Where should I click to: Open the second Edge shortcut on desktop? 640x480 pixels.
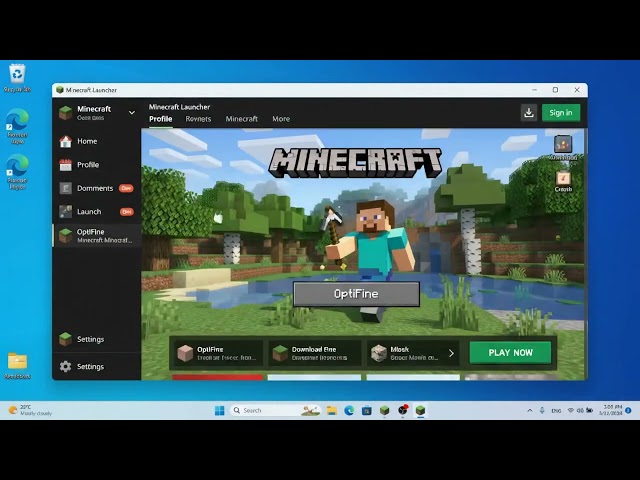pyautogui.click(x=17, y=172)
